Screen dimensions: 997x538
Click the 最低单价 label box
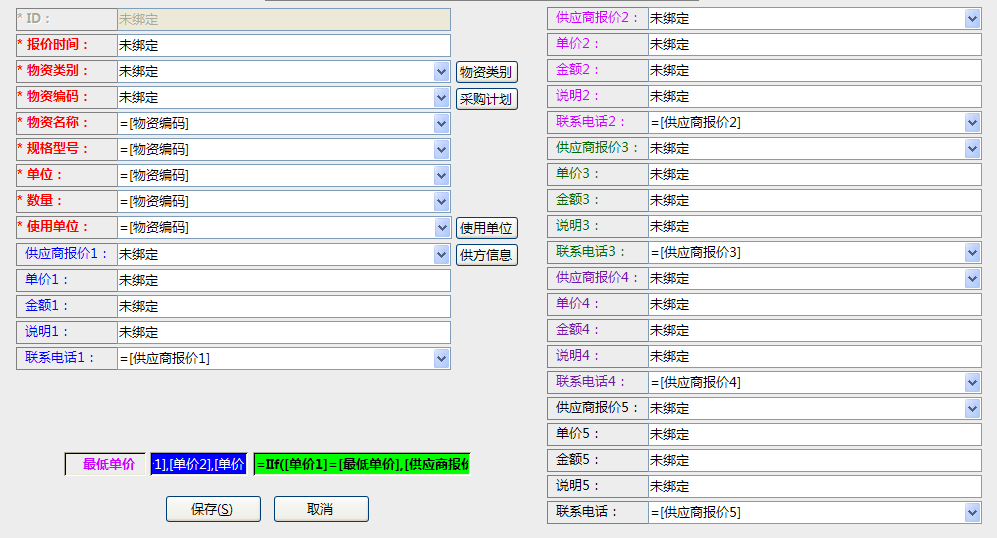pyautogui.click(x=105, y=464)
